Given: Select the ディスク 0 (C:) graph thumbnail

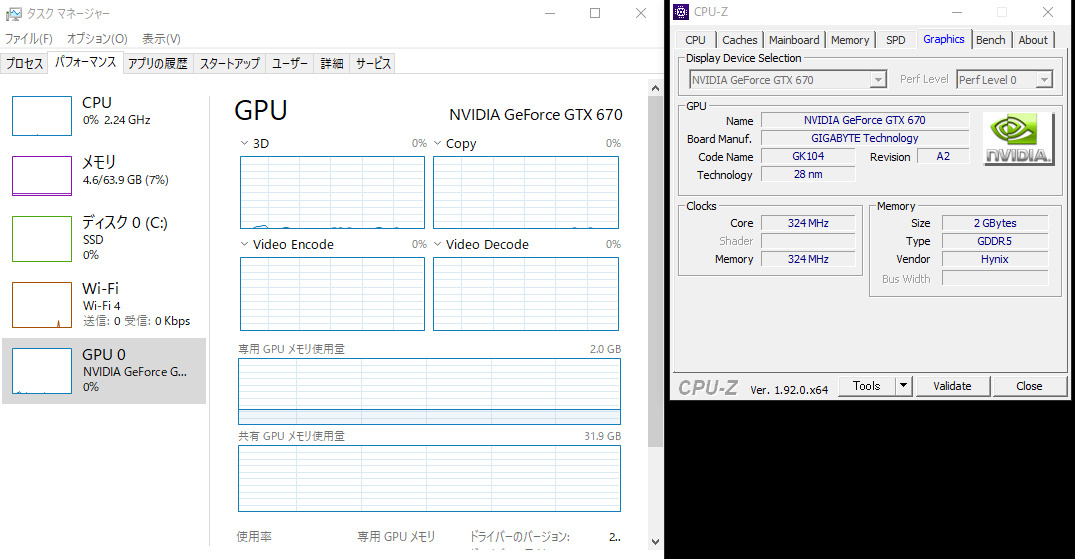Looking at the screenshot, I should pos(42,239).
